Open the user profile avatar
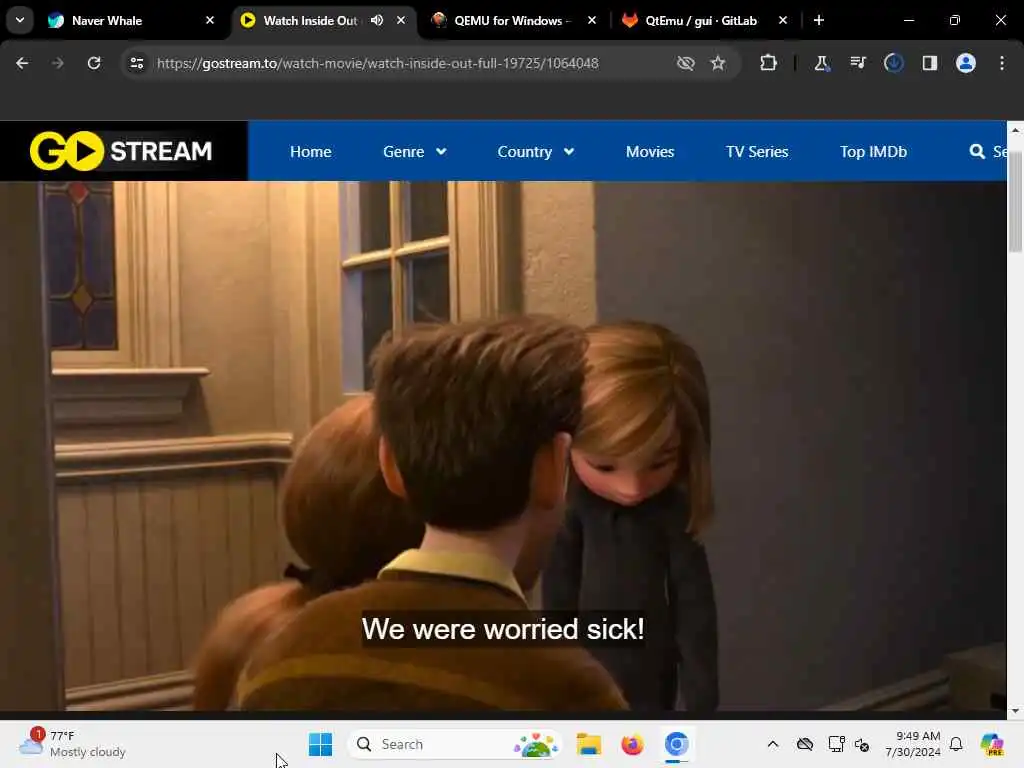1024x768 pixels. (965, 63)
